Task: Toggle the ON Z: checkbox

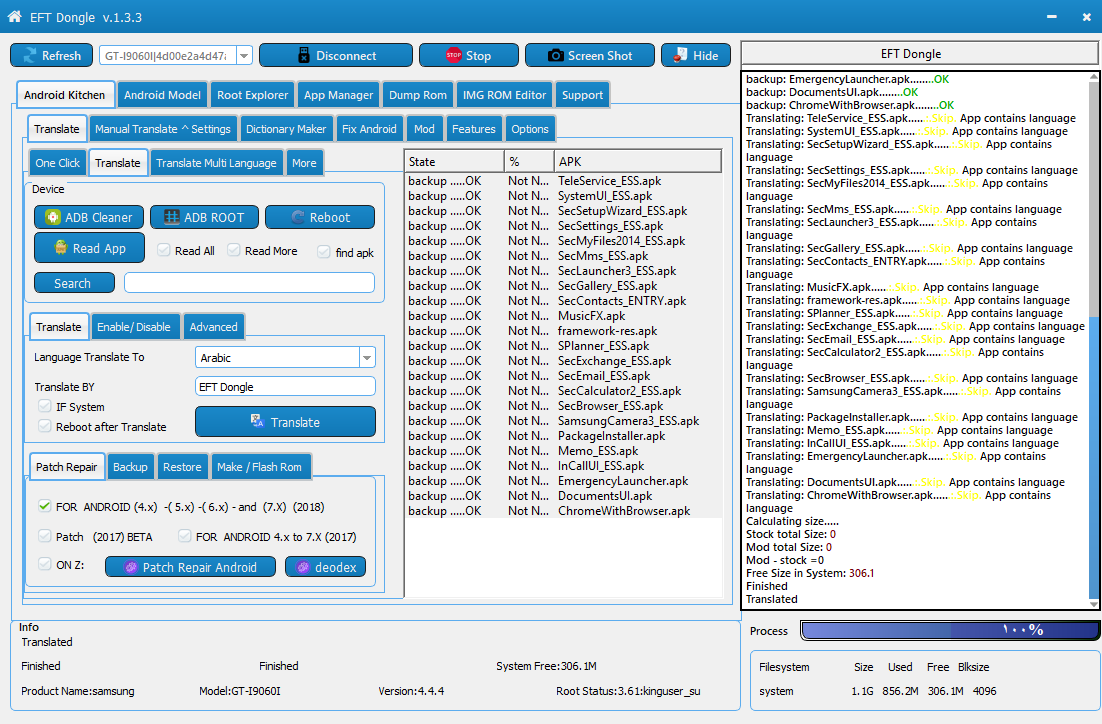Action: tap(45, 564)
